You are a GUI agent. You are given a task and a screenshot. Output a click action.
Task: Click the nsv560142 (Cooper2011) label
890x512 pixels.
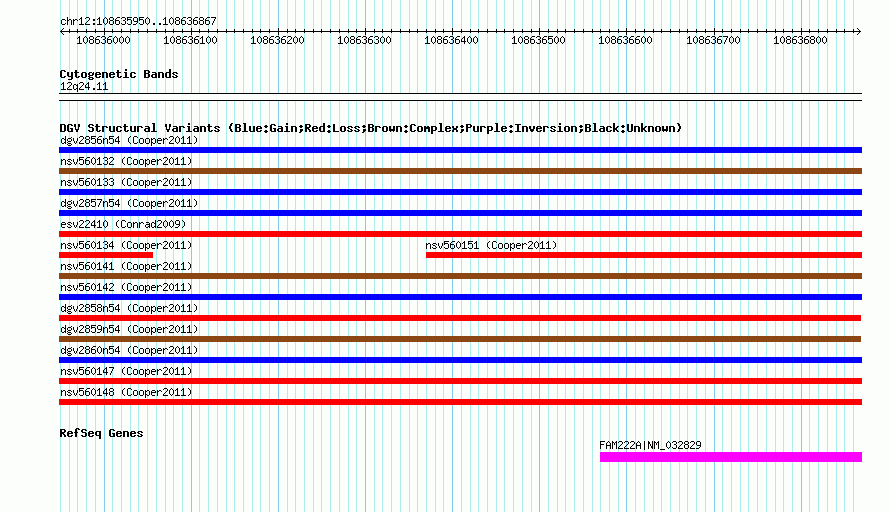pos(126,287)
